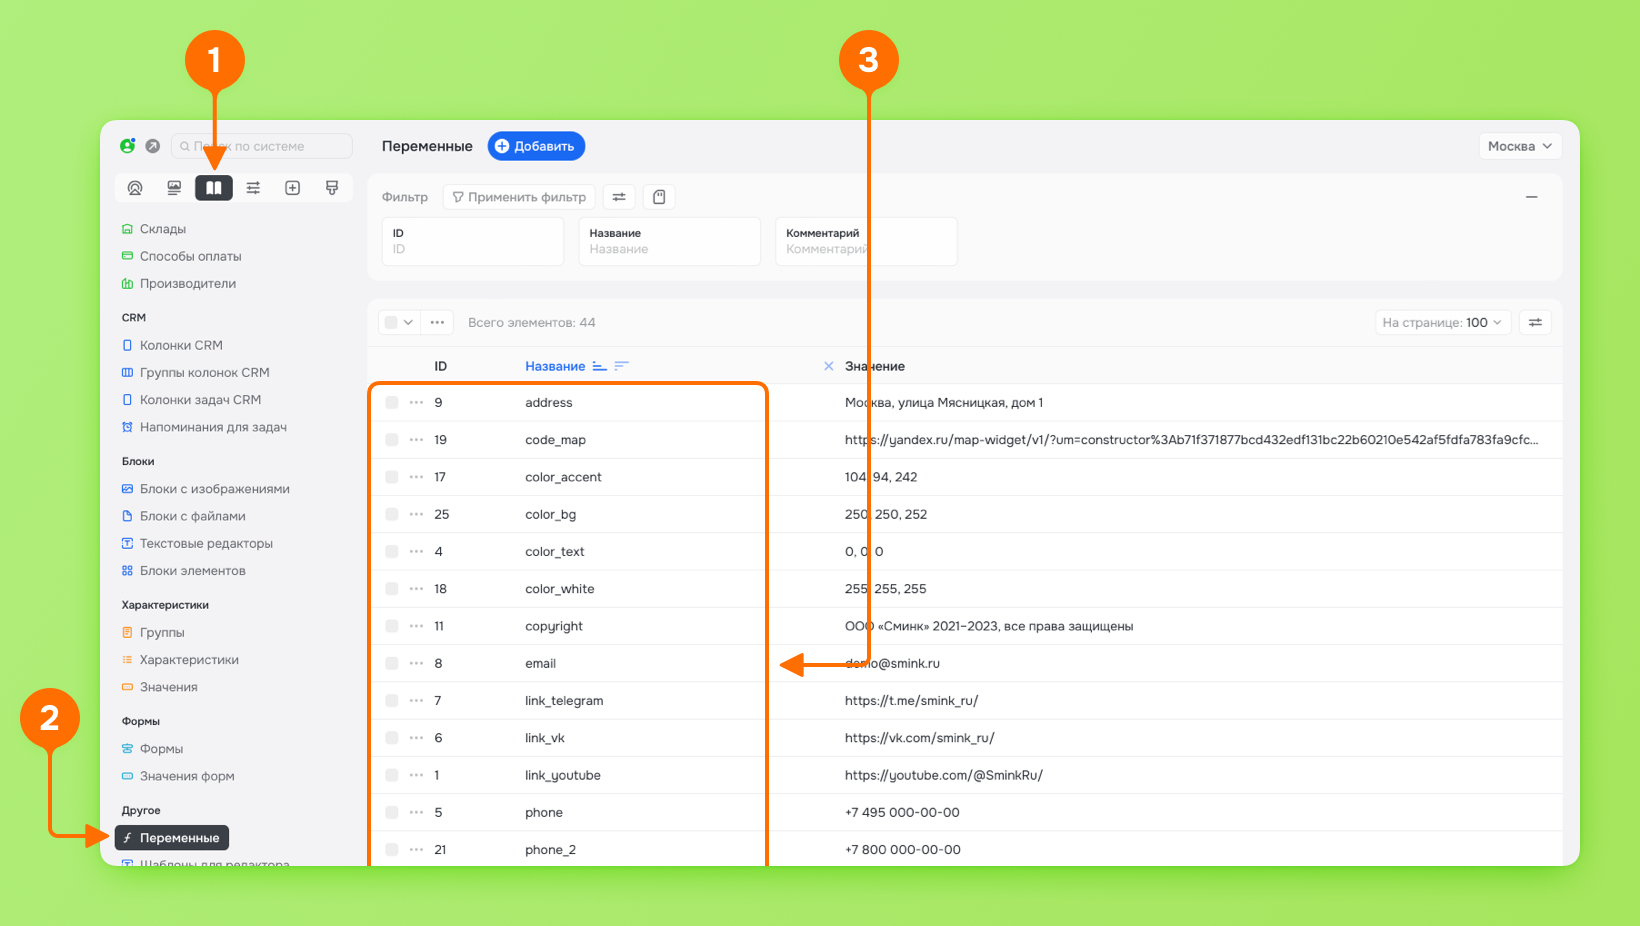Tick the select-all checkbox
Image resolution: width=1640 pixels, height=926 pixels.
[391, 322]
